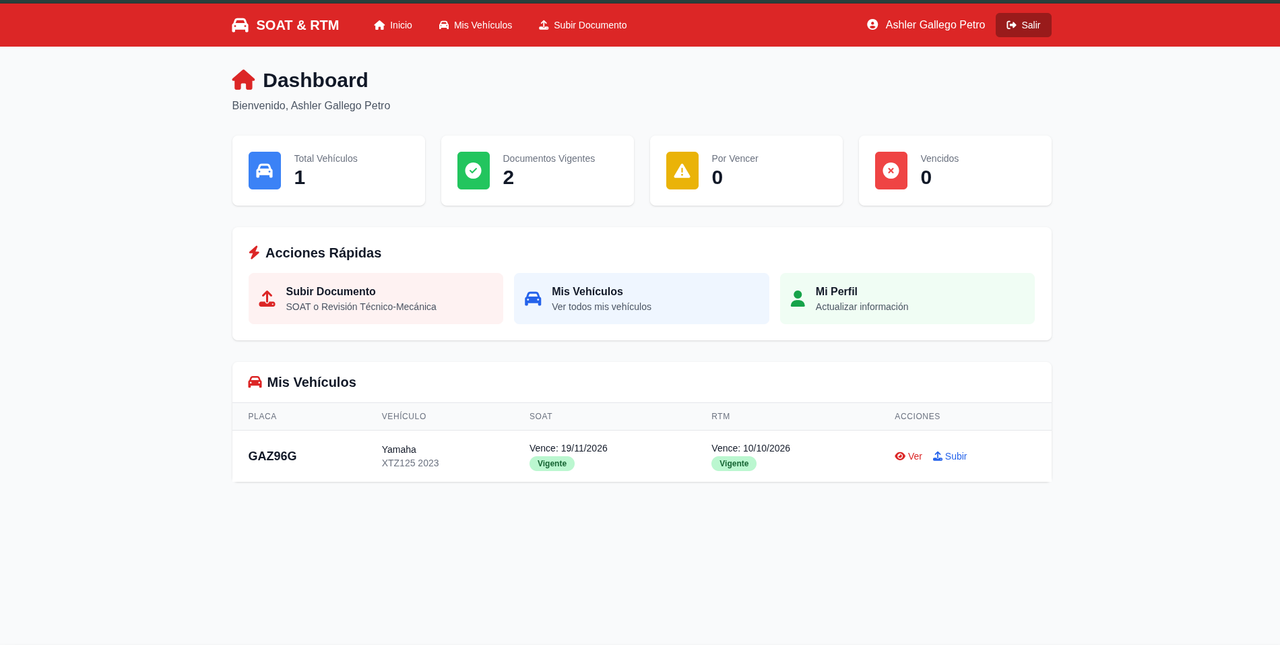Click the car icon in Mis Vehículos nav item
This screenshot has width=1280, height=645.
coord(444,25)
